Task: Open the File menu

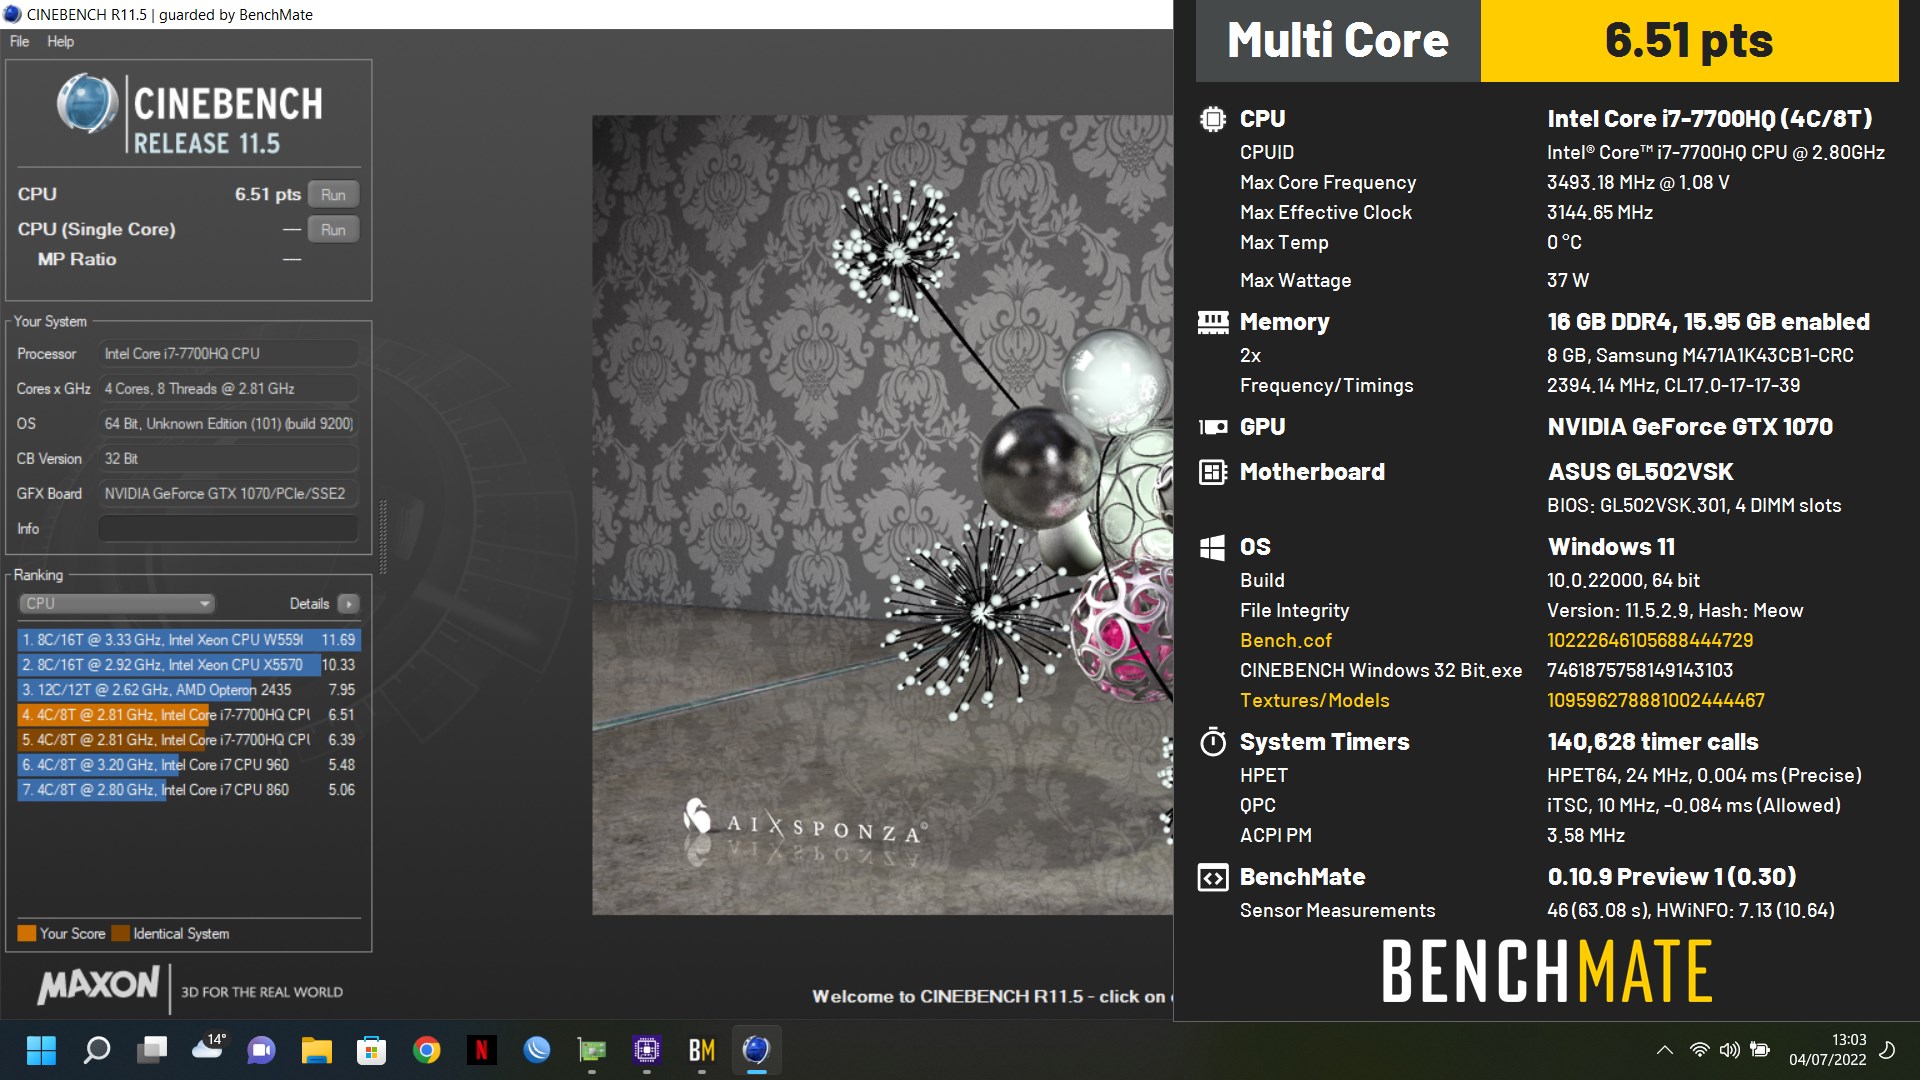Action: coord(19,41)
